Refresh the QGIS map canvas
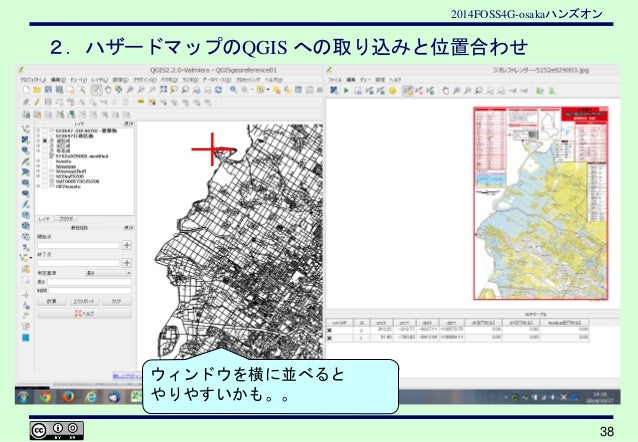Viewport: 638px width, 442px height. (218, 90)
